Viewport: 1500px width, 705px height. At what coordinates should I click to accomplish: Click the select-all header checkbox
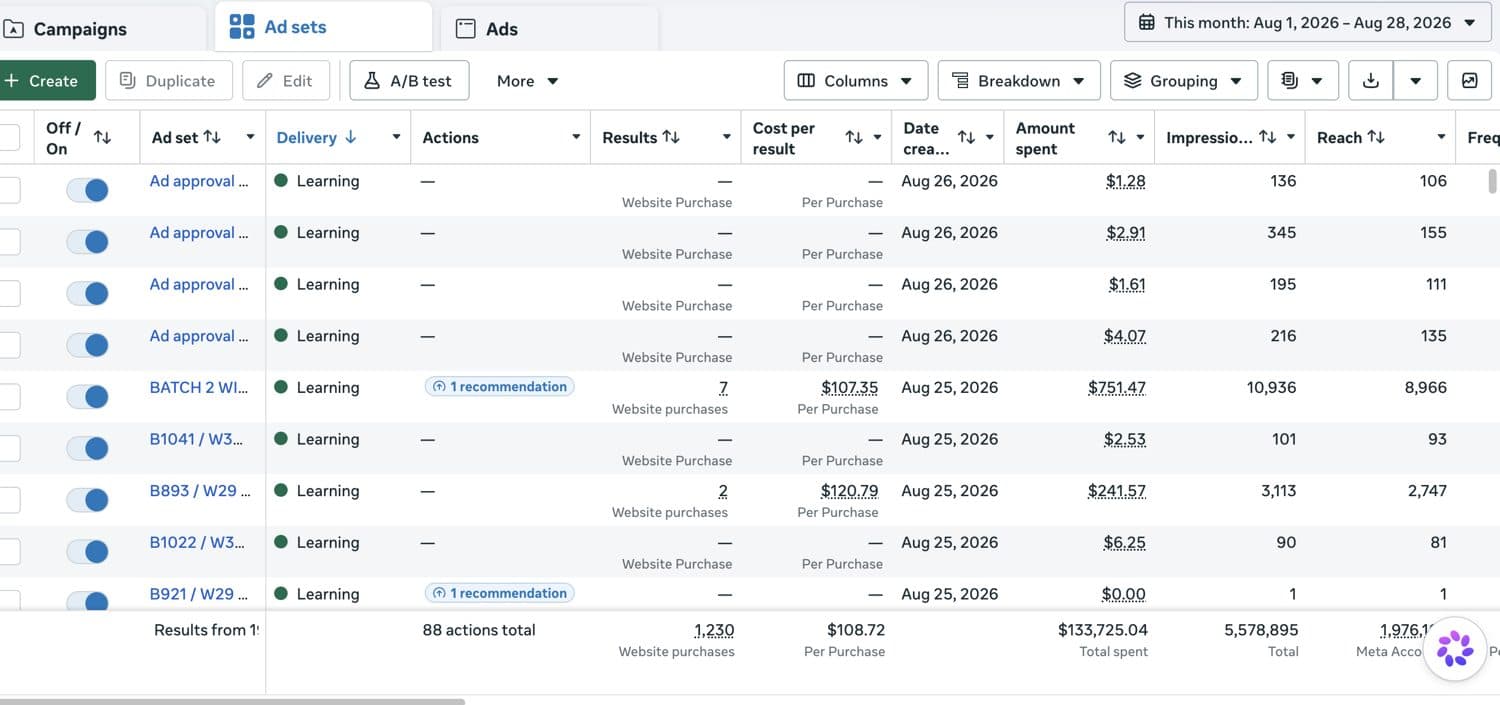click(8, 137)
